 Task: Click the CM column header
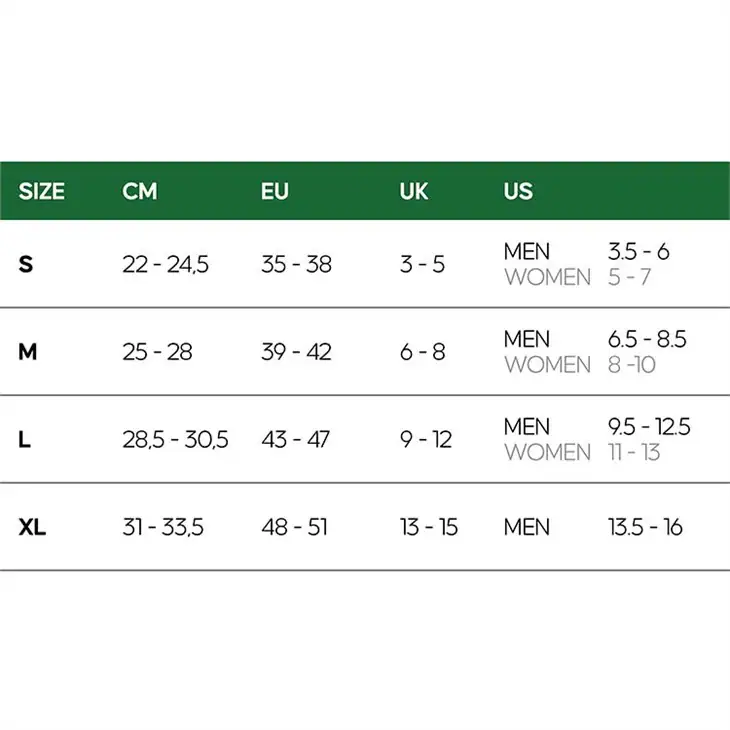[x=140, y=191]
